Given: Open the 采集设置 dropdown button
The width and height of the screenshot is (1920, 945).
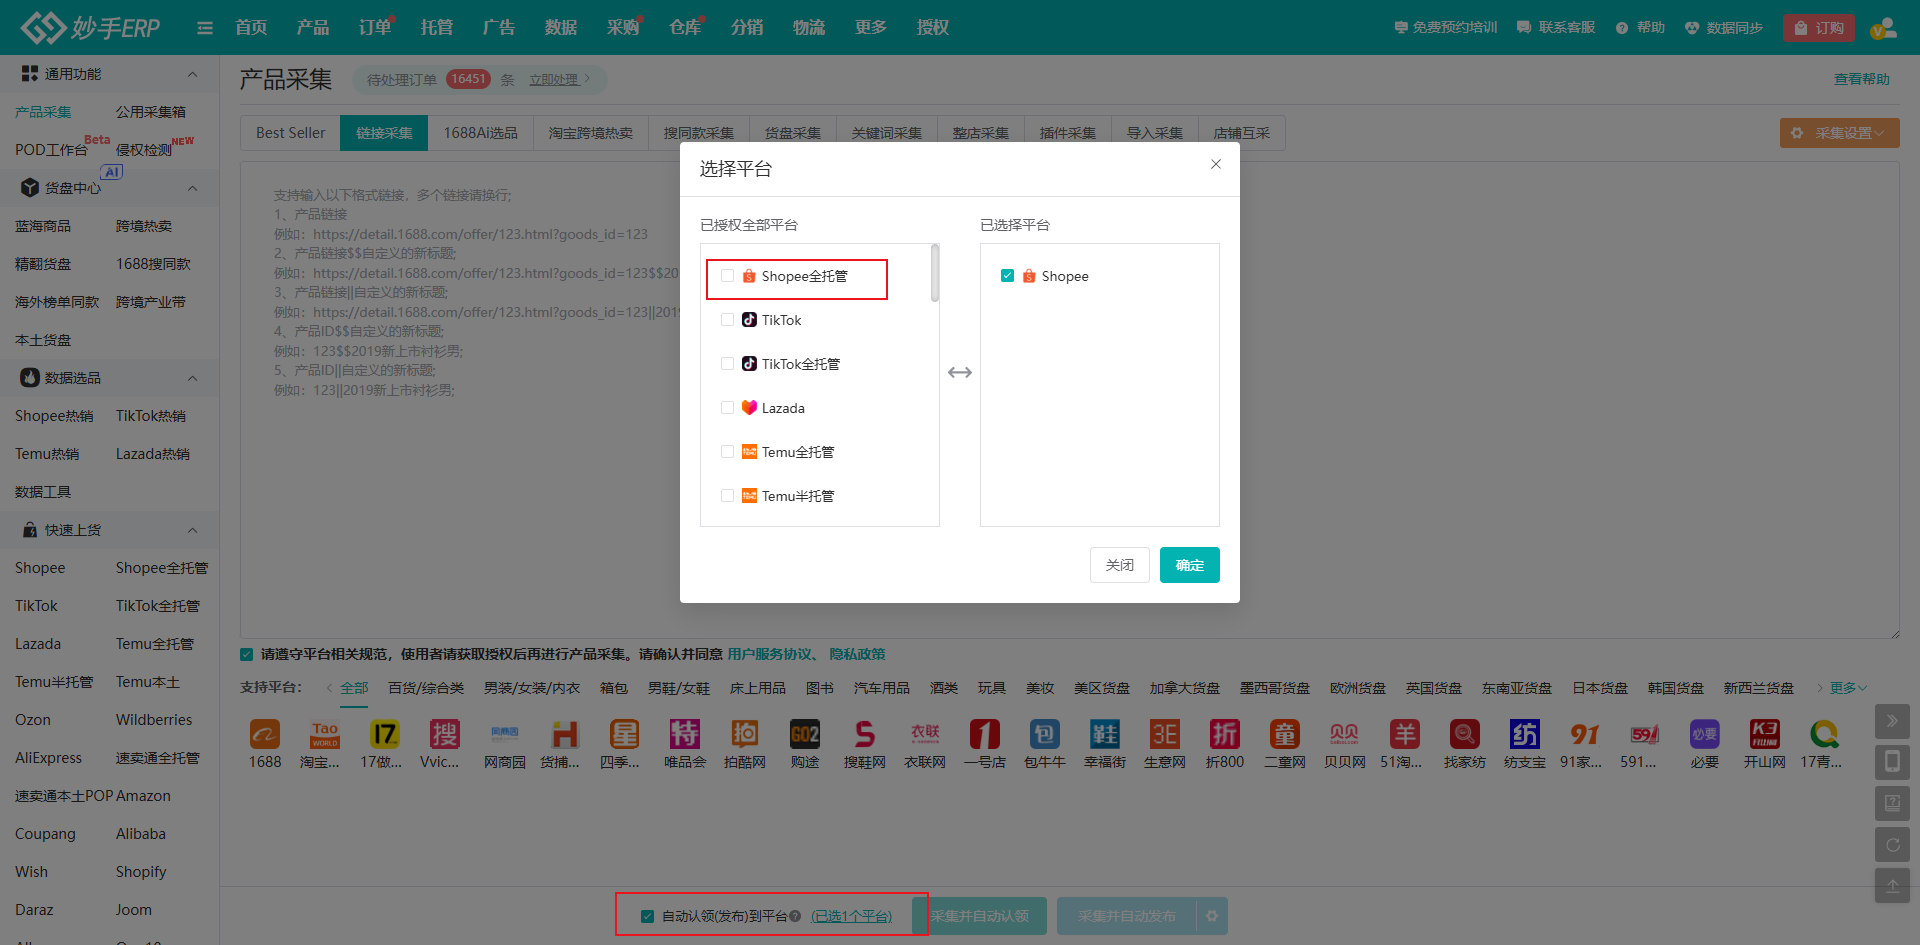Looking at the screenshot, I should pyautogui.click(x=1839, y=133).
